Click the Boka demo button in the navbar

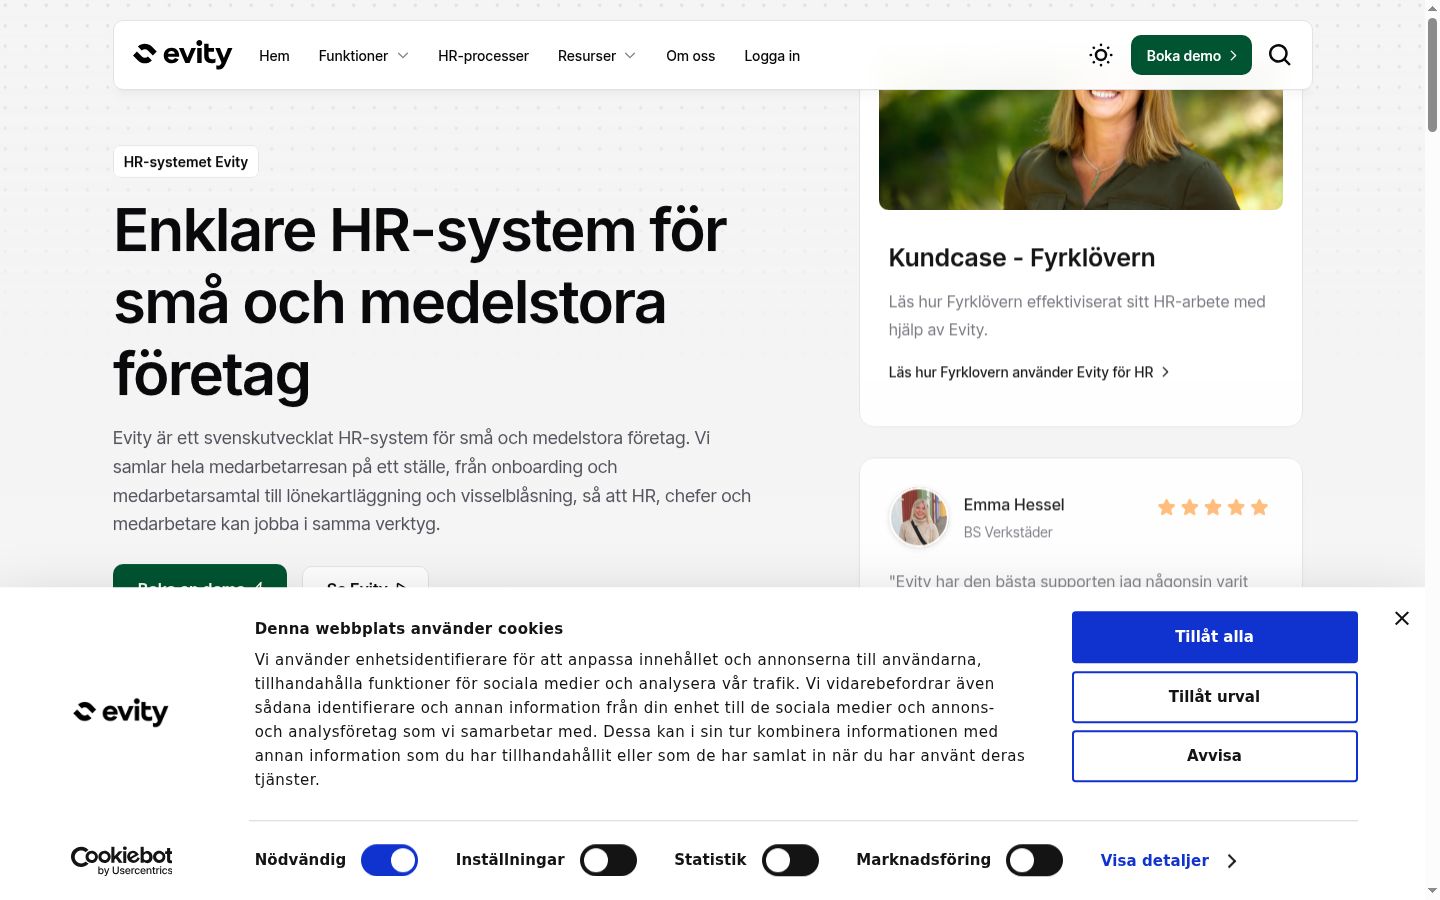(1191, 55)
